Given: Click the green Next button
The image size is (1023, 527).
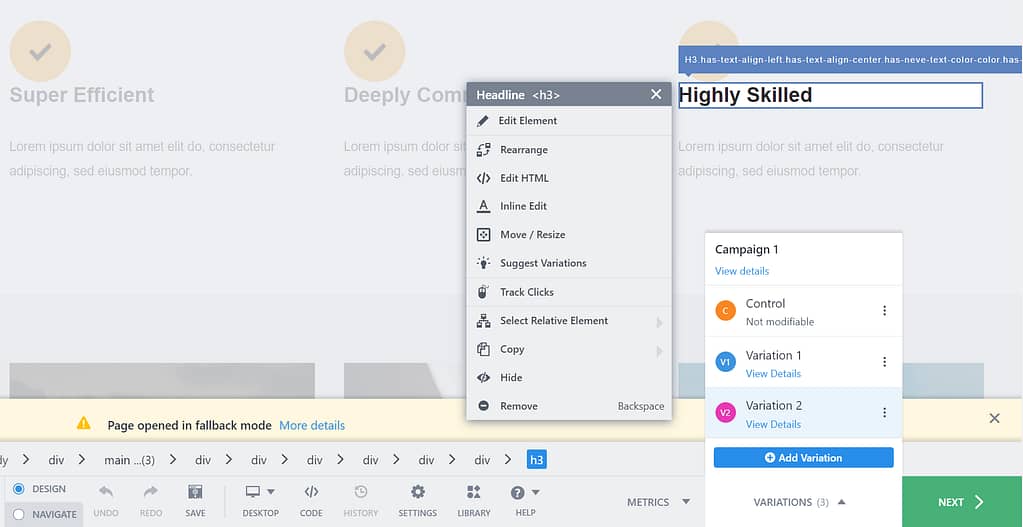Looking at the screenshot, I should pos(962,502).
